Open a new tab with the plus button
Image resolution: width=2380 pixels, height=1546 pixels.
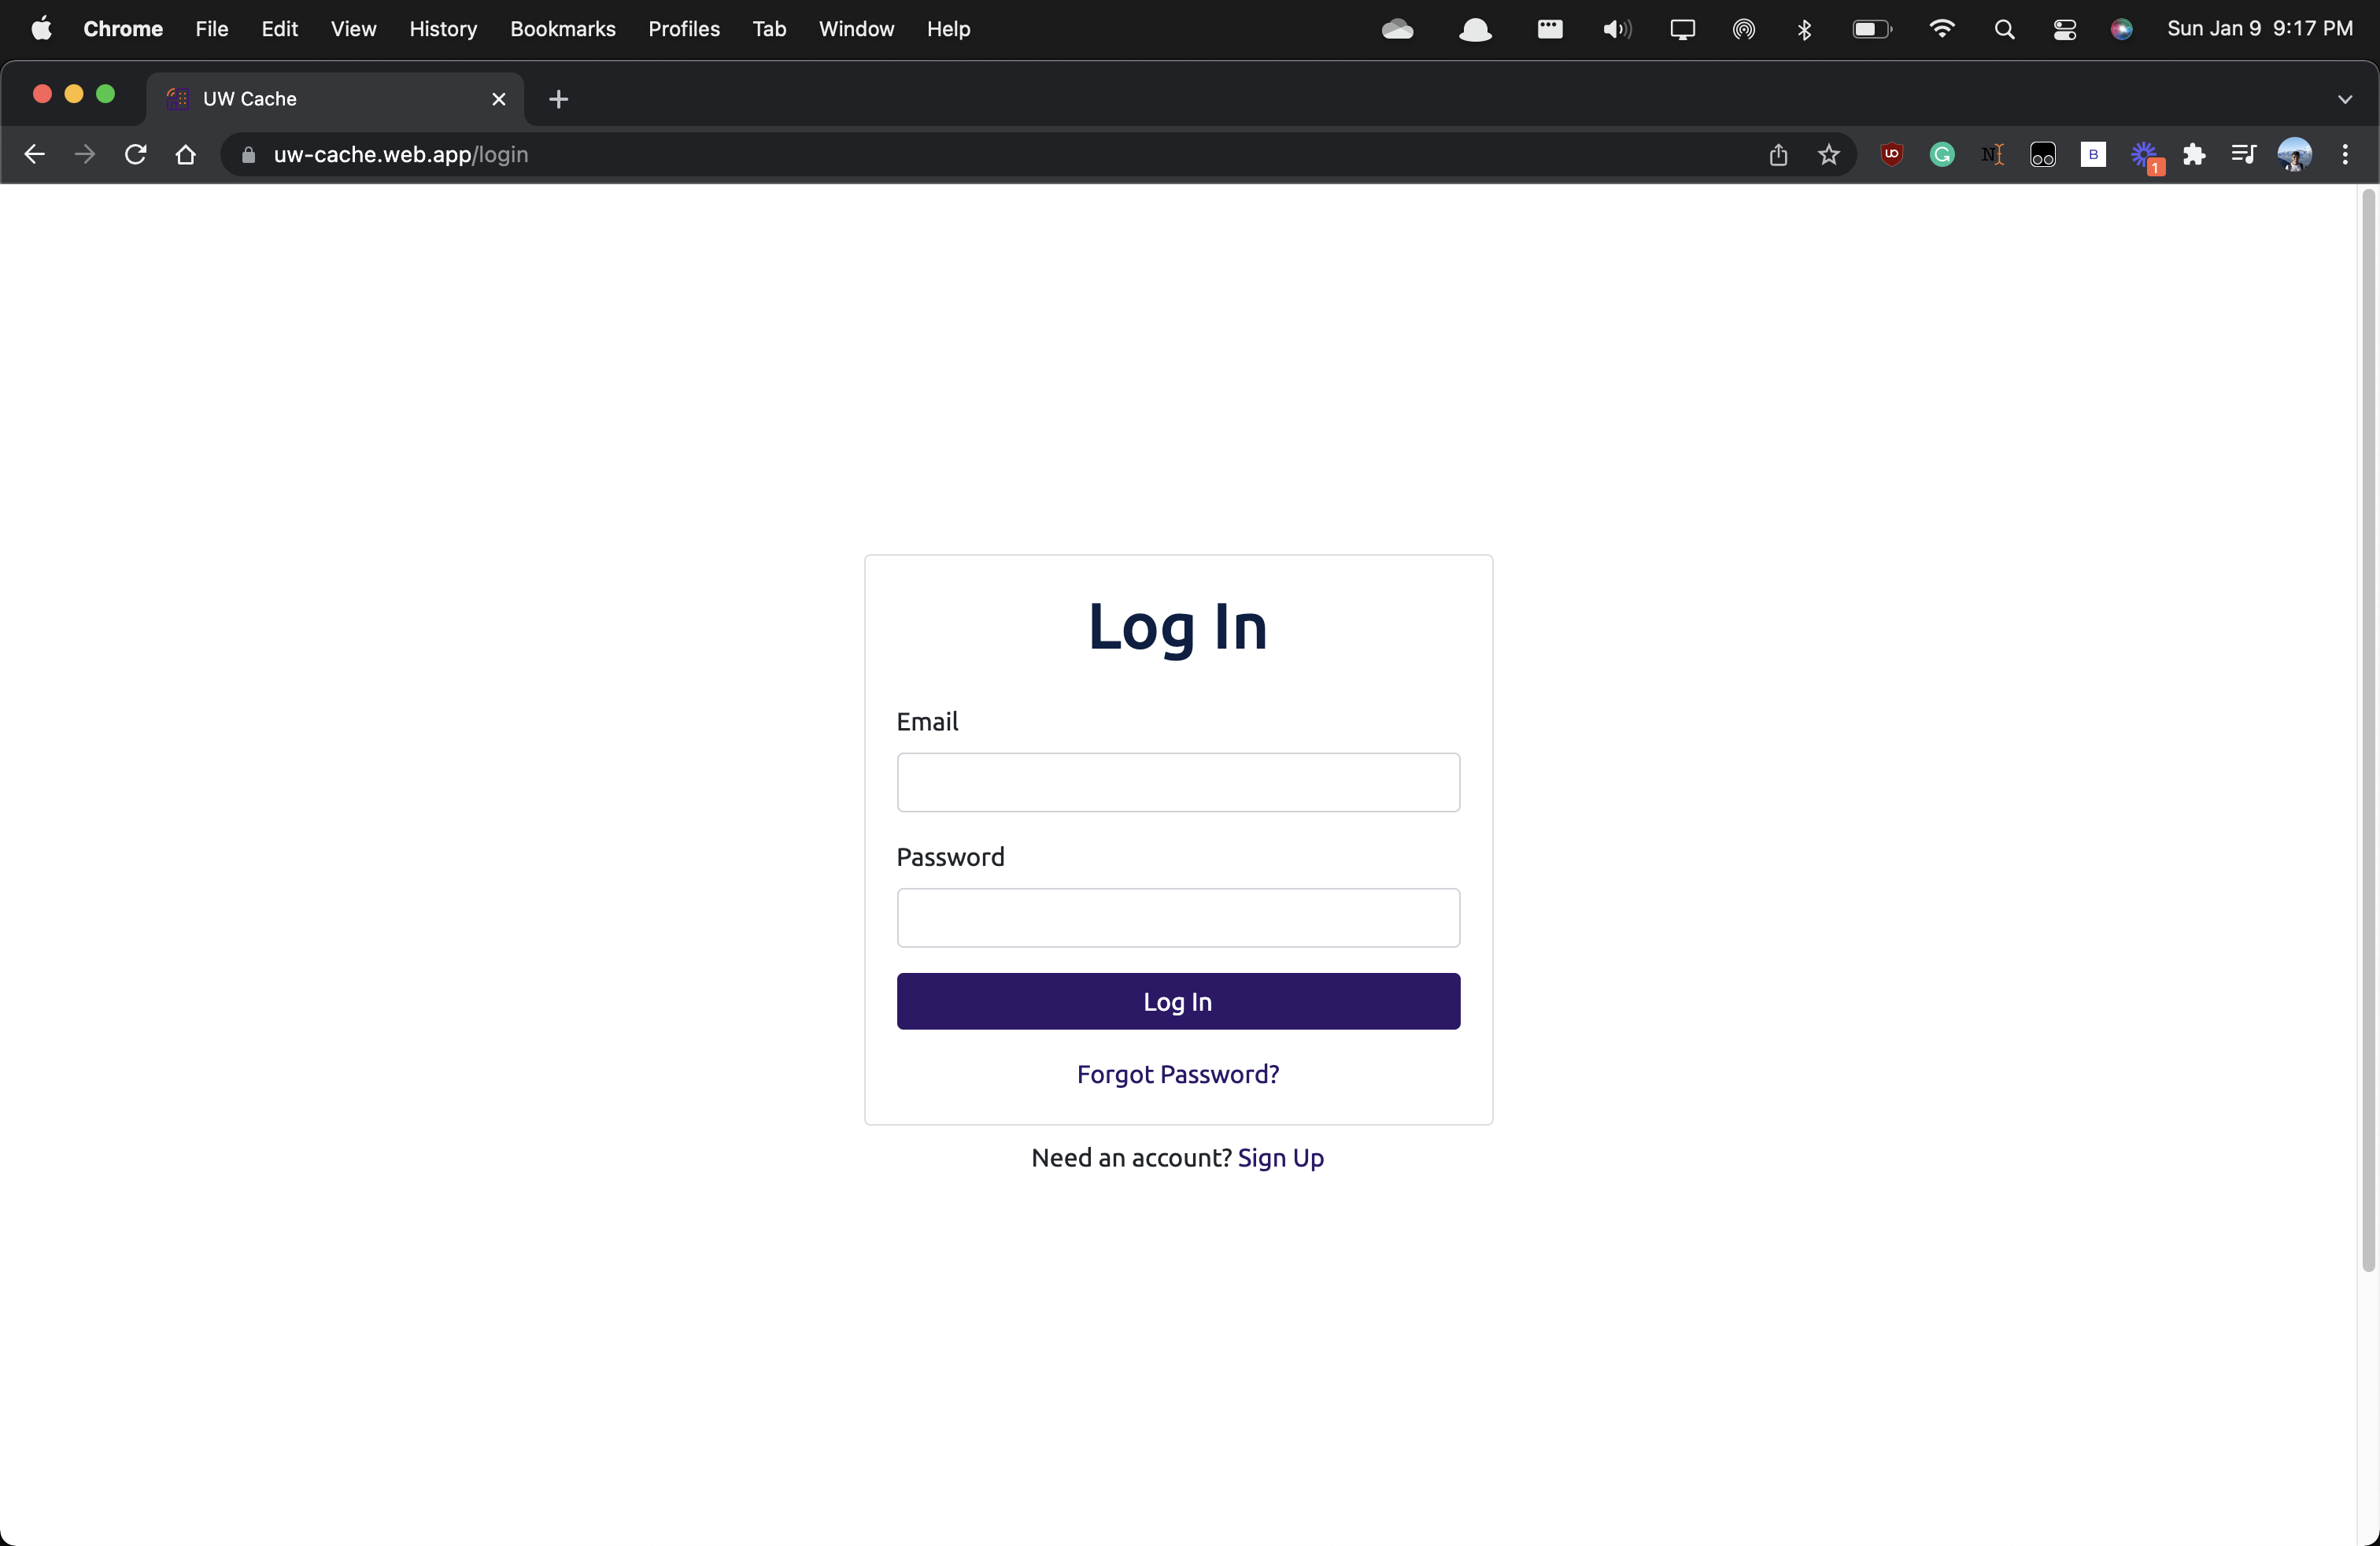pyautogui.click(x=558, y=99)
